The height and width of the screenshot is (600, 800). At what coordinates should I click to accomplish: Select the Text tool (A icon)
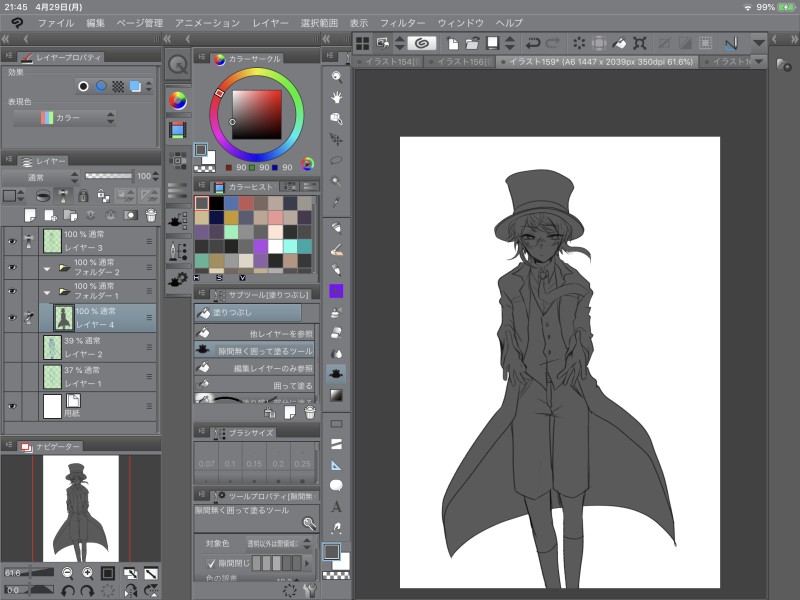pyautogui.click(x=337, y=507)
